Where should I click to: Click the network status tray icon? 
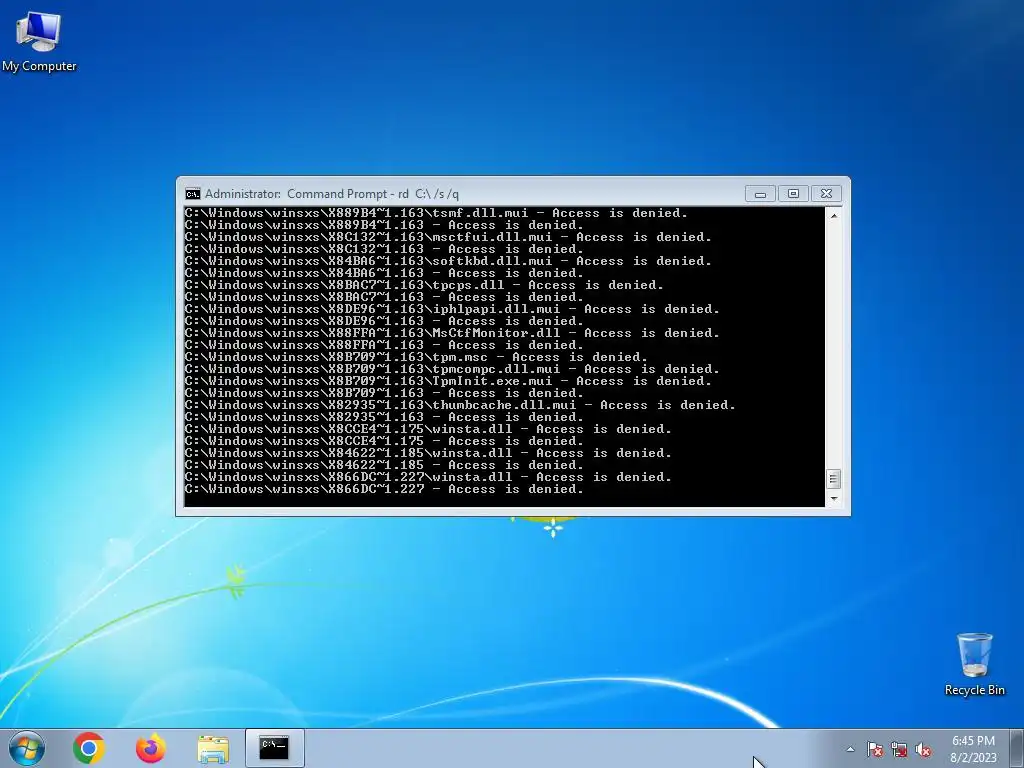[x=899, y=749]
